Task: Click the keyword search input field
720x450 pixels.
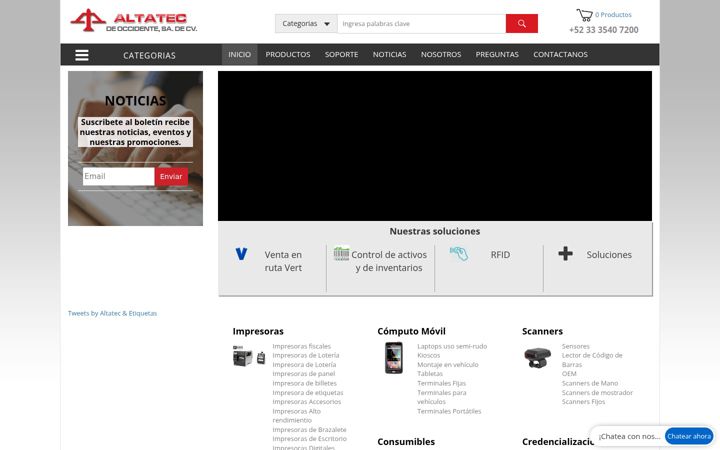Action: (422, 23)
